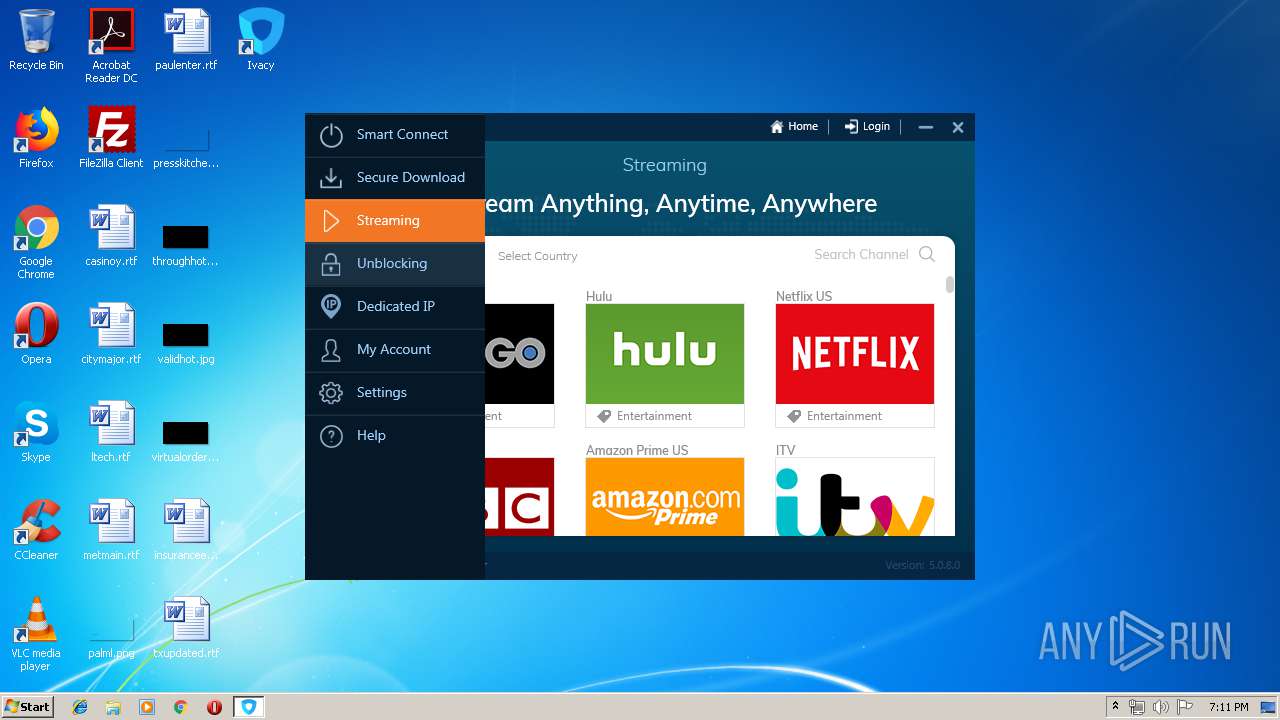Open the Settings menu label

(382, 393)
